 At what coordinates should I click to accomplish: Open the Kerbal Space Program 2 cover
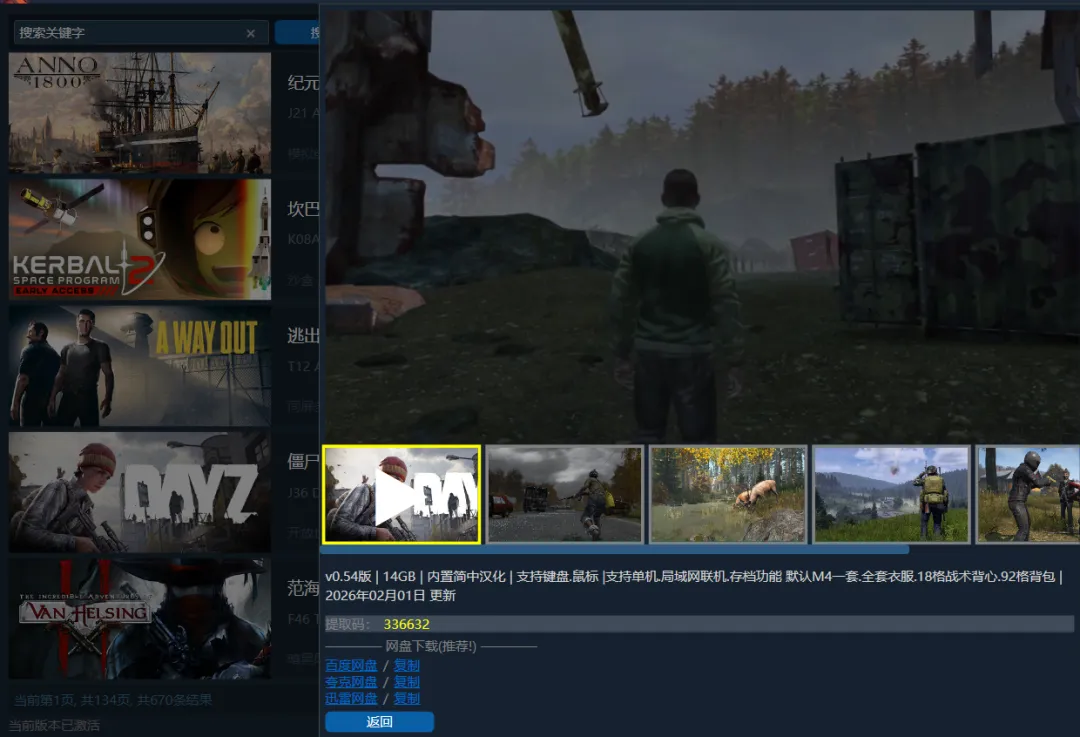coord(140,239)
